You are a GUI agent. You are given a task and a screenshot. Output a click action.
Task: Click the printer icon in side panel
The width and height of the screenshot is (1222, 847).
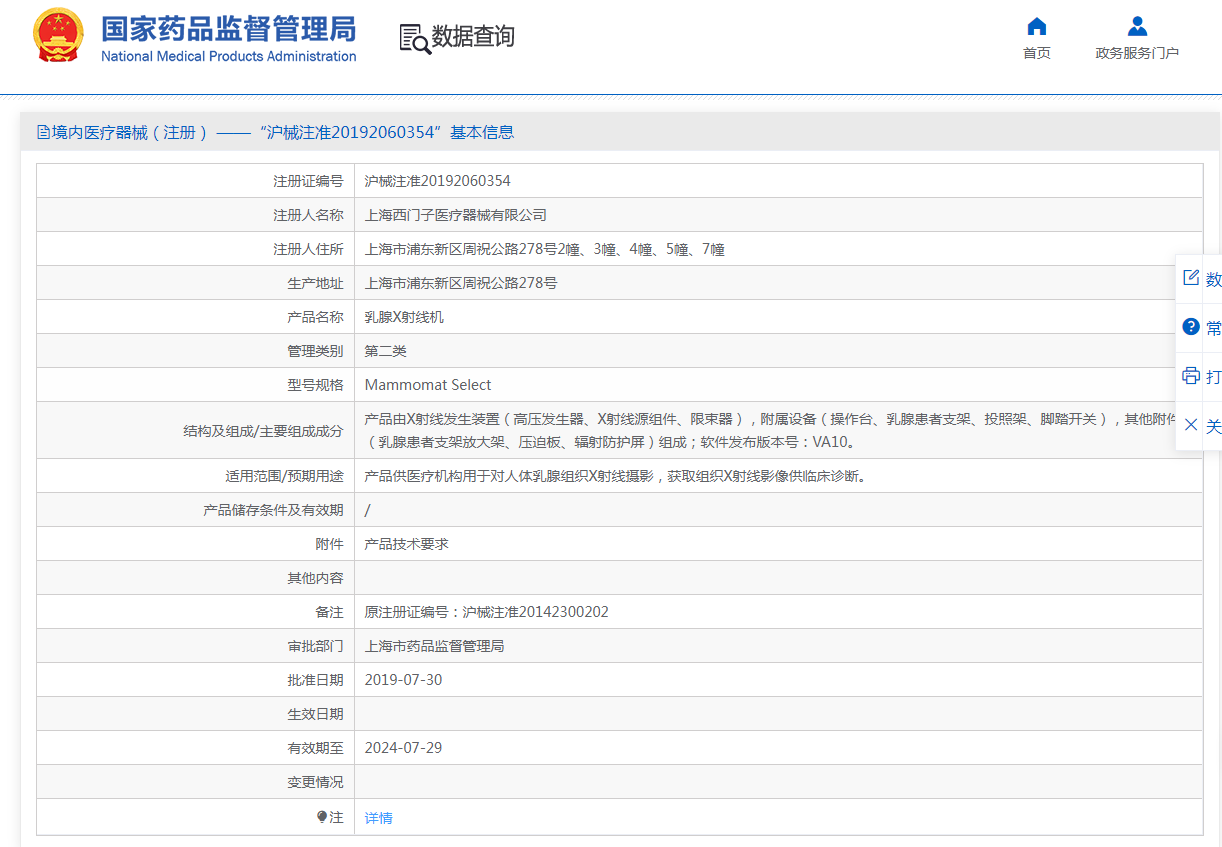pyautogui.click(x=1191, y=376)
